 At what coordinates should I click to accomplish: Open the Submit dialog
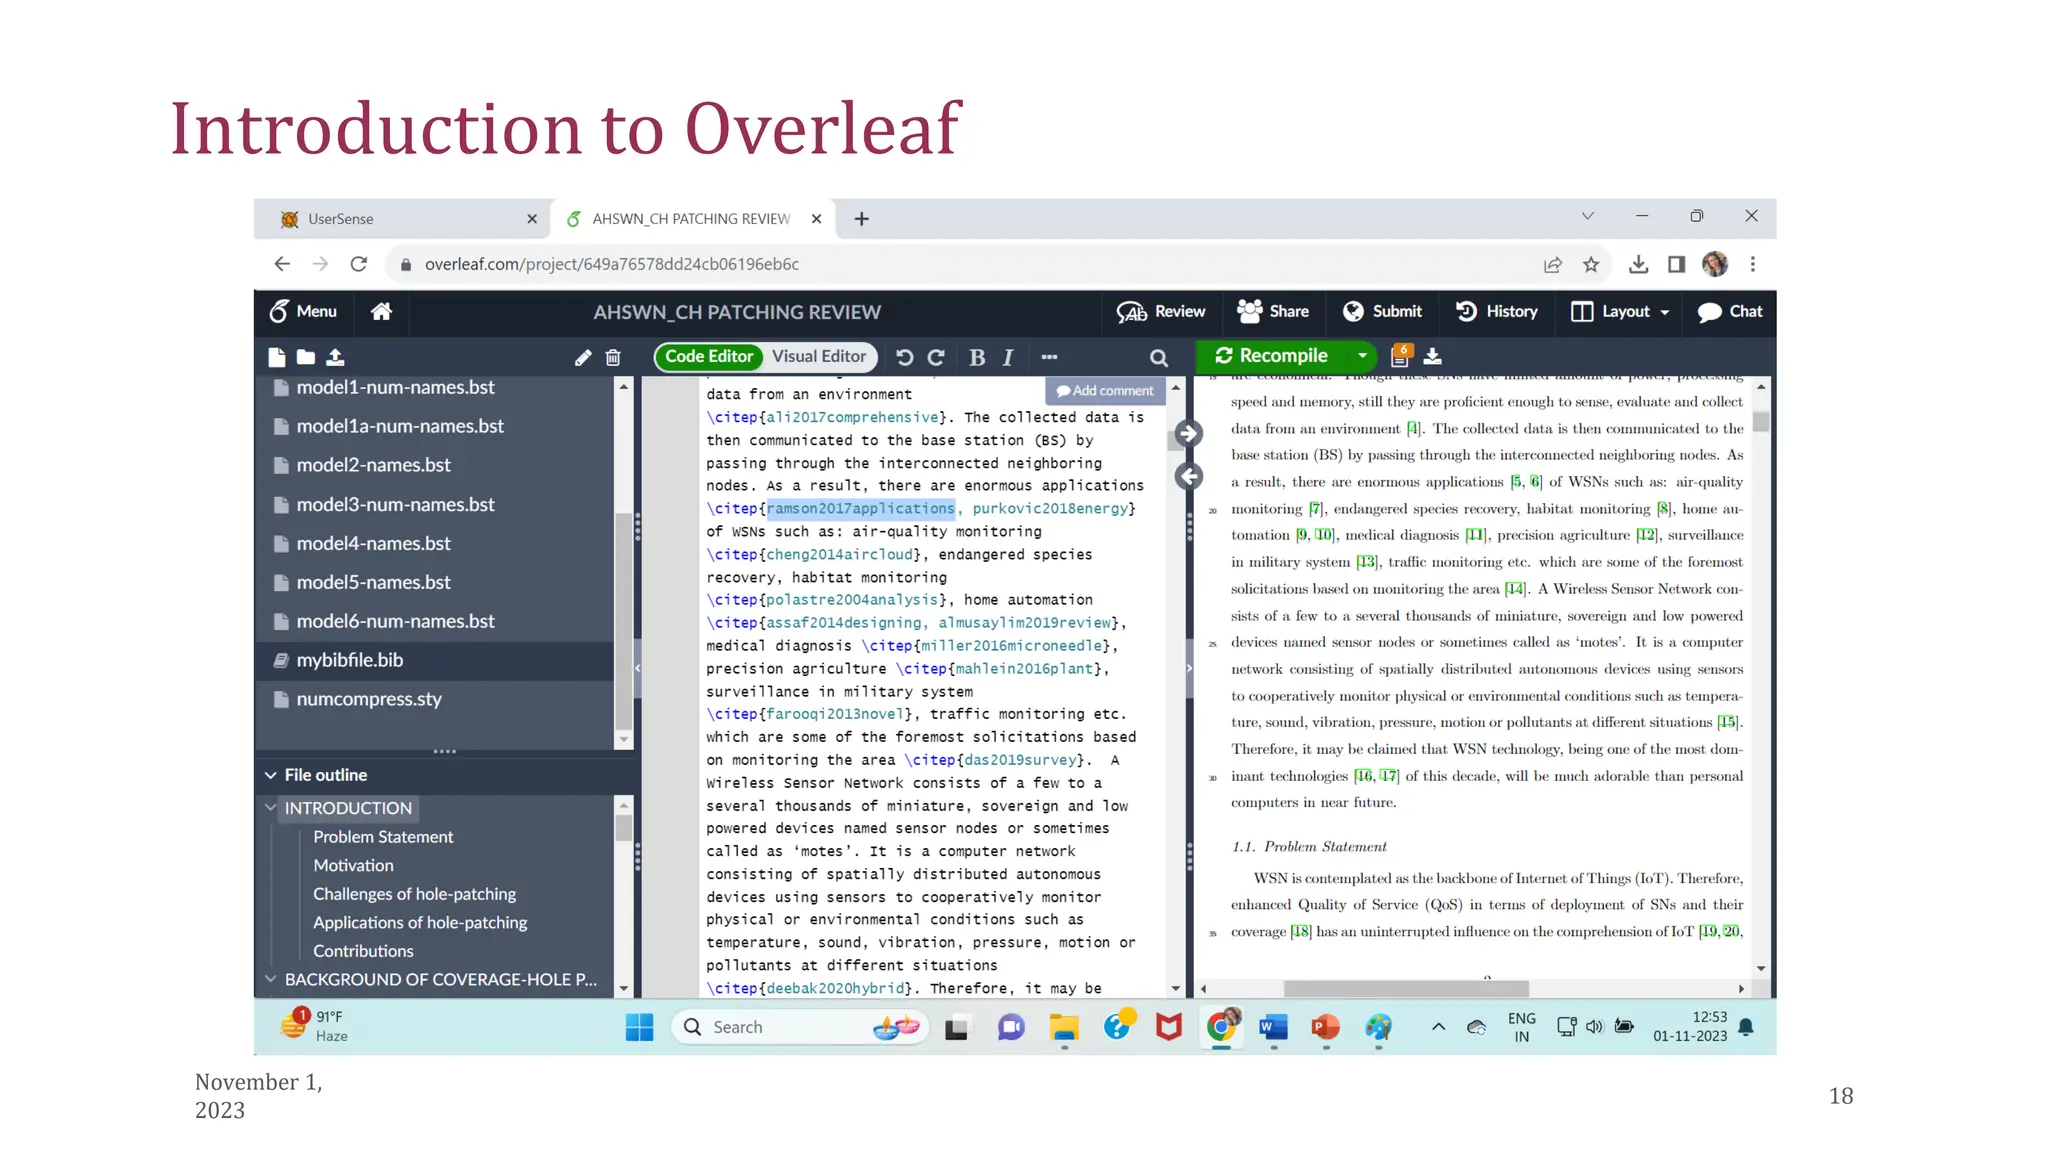1382,311
